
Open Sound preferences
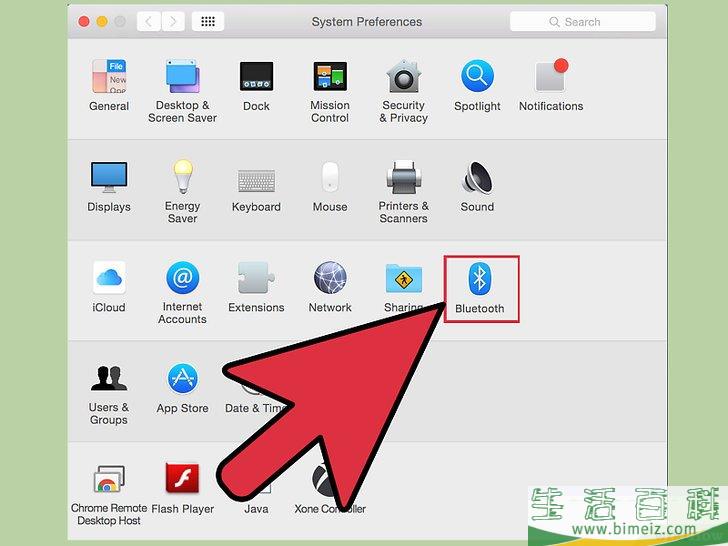tap(477, 187)
